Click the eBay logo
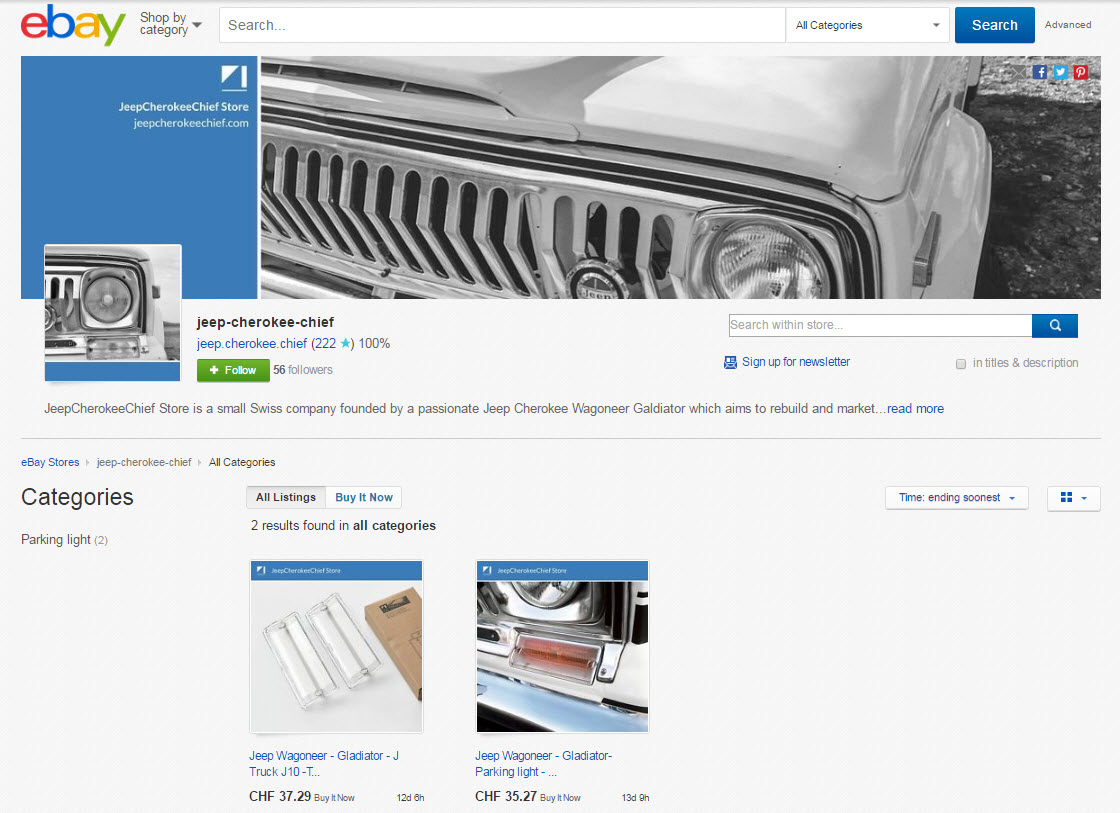Viewport: 1120px width, 813px height. [73, 25]
